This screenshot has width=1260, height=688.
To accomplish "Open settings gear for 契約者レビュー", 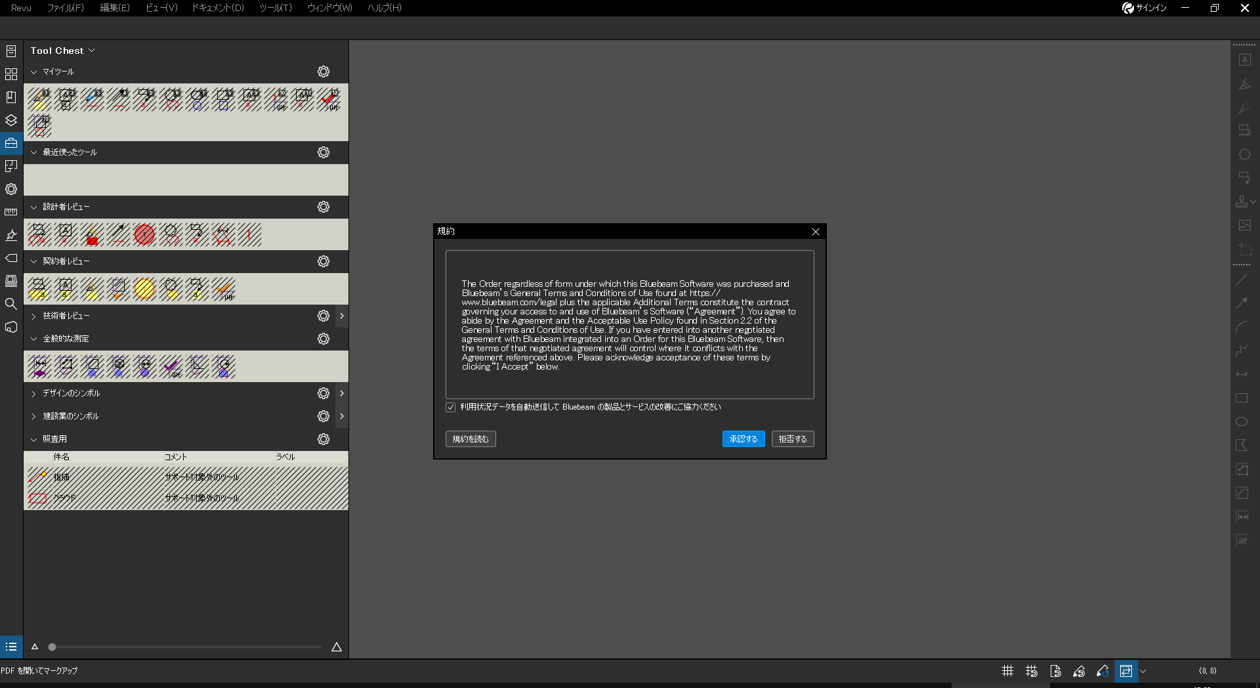I will (323, 261).
